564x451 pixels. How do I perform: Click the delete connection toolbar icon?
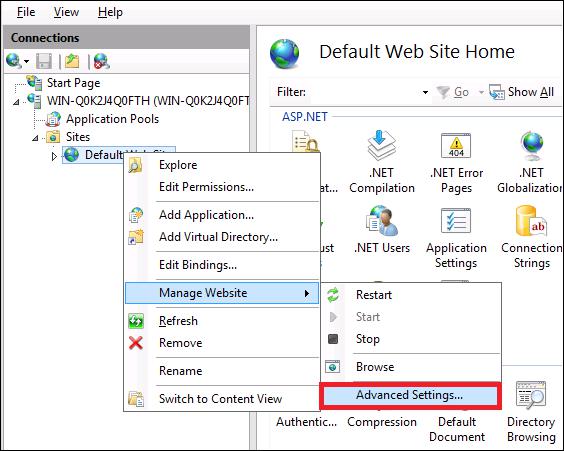pyautogui.click(x=101, y=61)
